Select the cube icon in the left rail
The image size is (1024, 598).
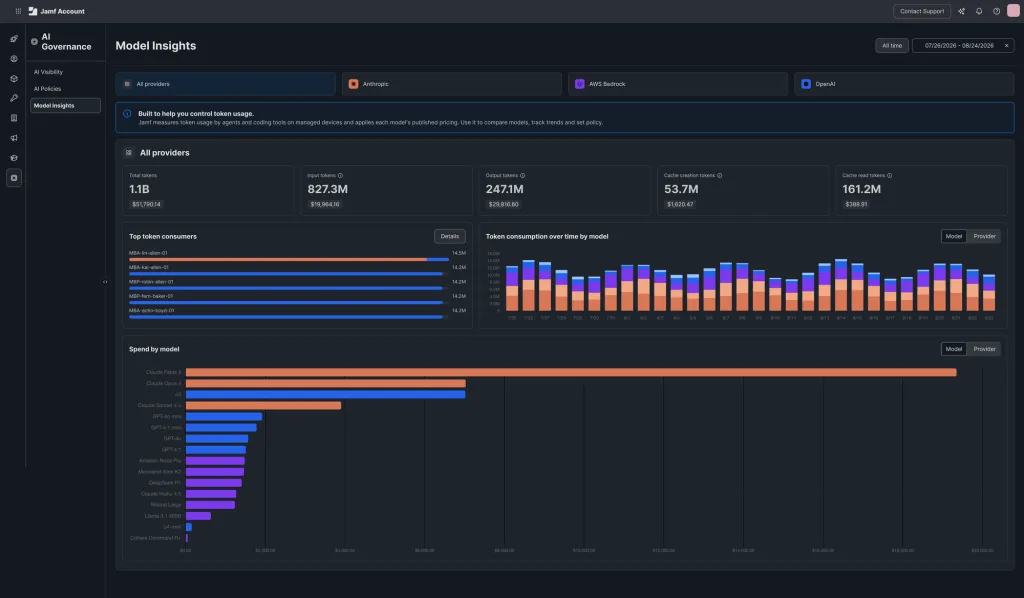(14, 79)
